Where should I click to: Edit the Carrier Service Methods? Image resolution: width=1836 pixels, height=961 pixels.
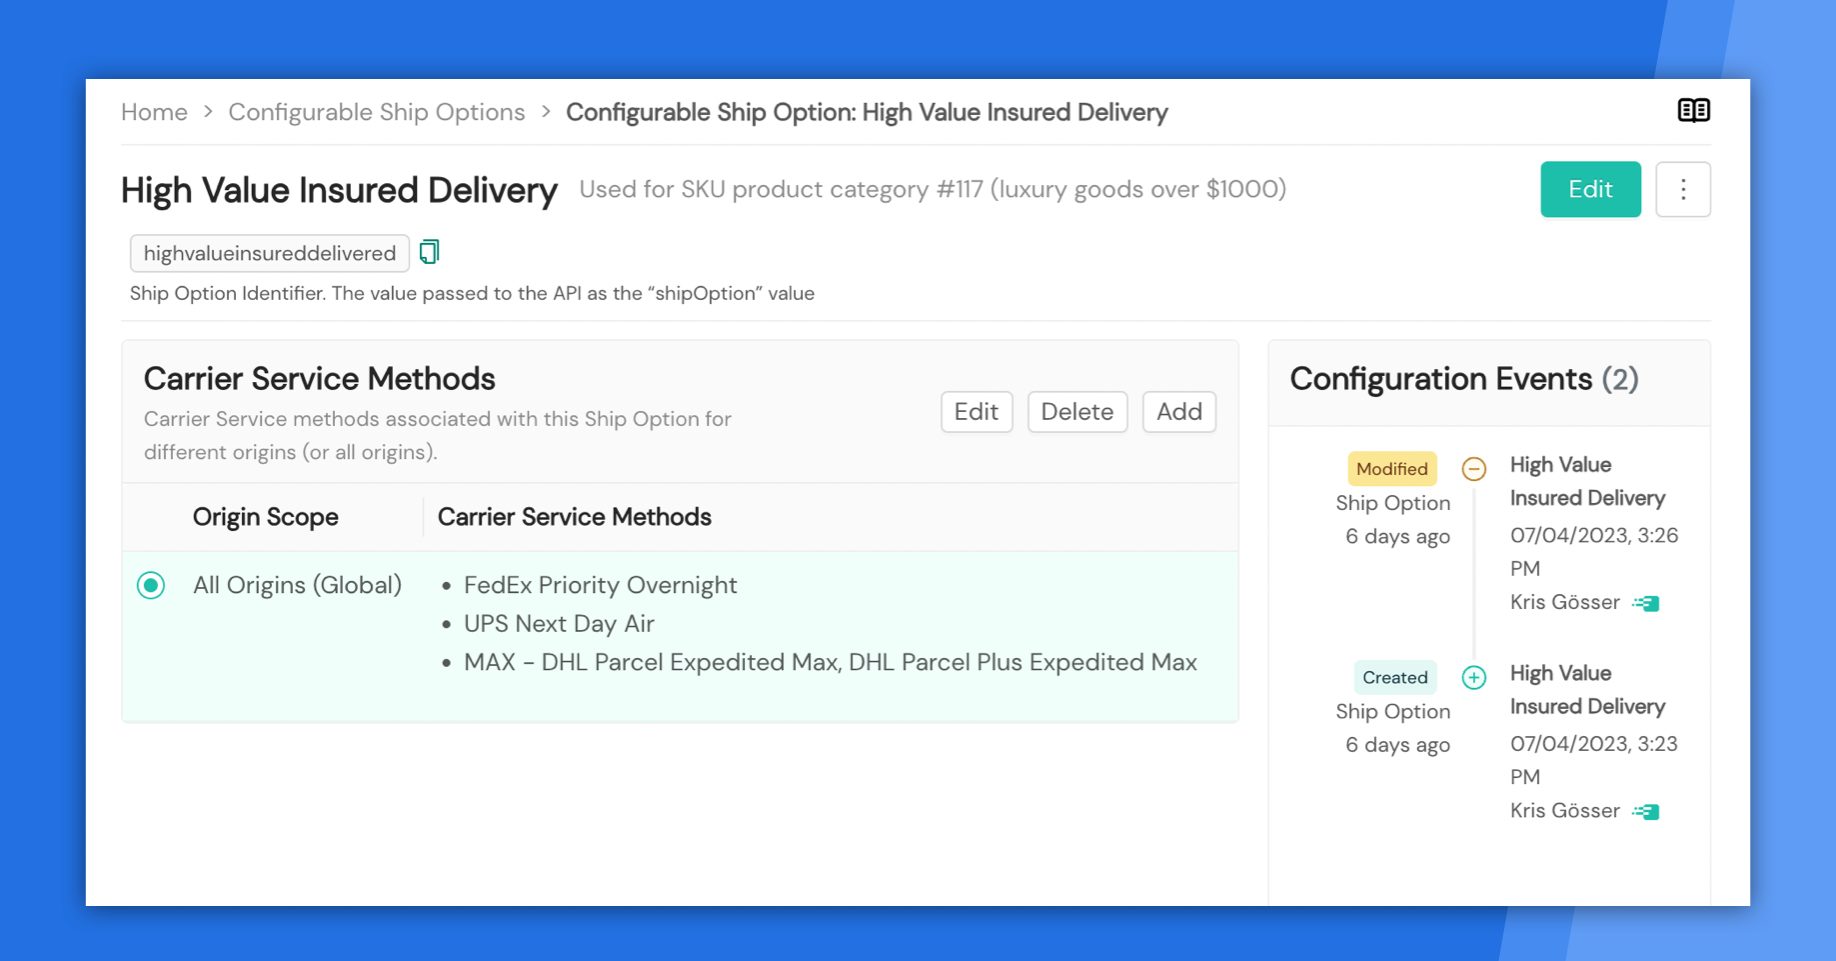(x=976, y=412)
